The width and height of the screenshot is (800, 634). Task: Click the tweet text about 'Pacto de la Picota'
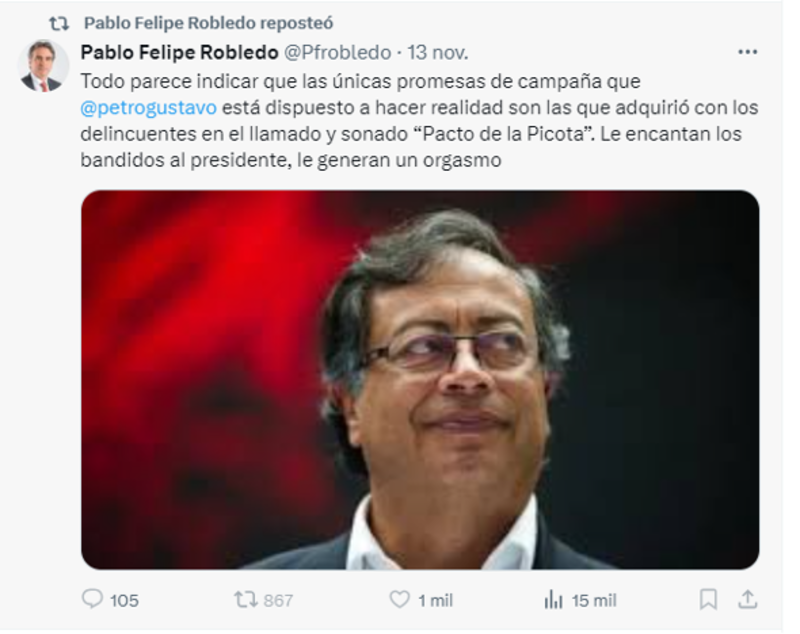click(x=419, y=121)
